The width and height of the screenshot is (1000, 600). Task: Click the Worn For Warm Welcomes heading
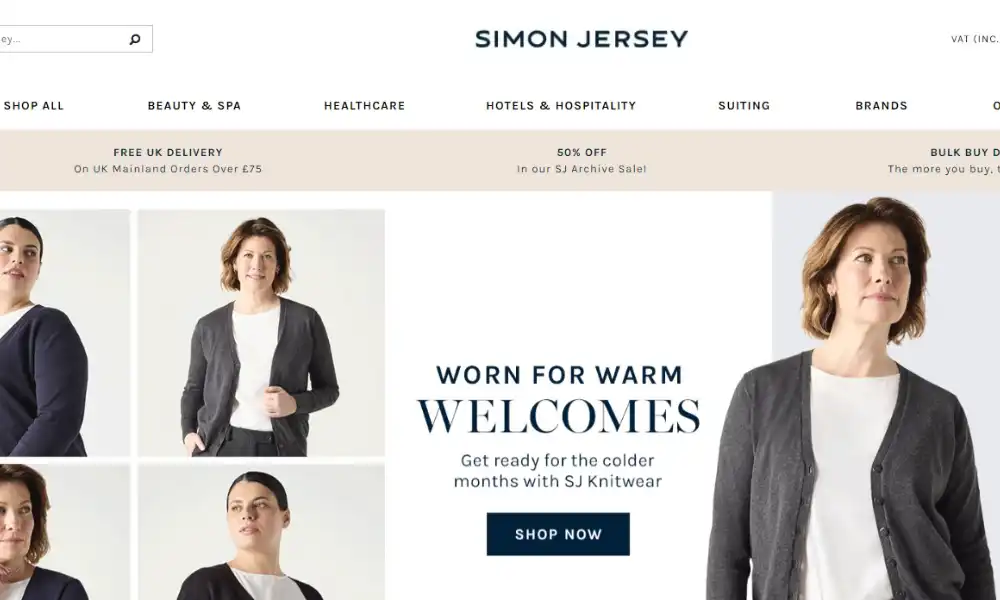coord(559,399)
